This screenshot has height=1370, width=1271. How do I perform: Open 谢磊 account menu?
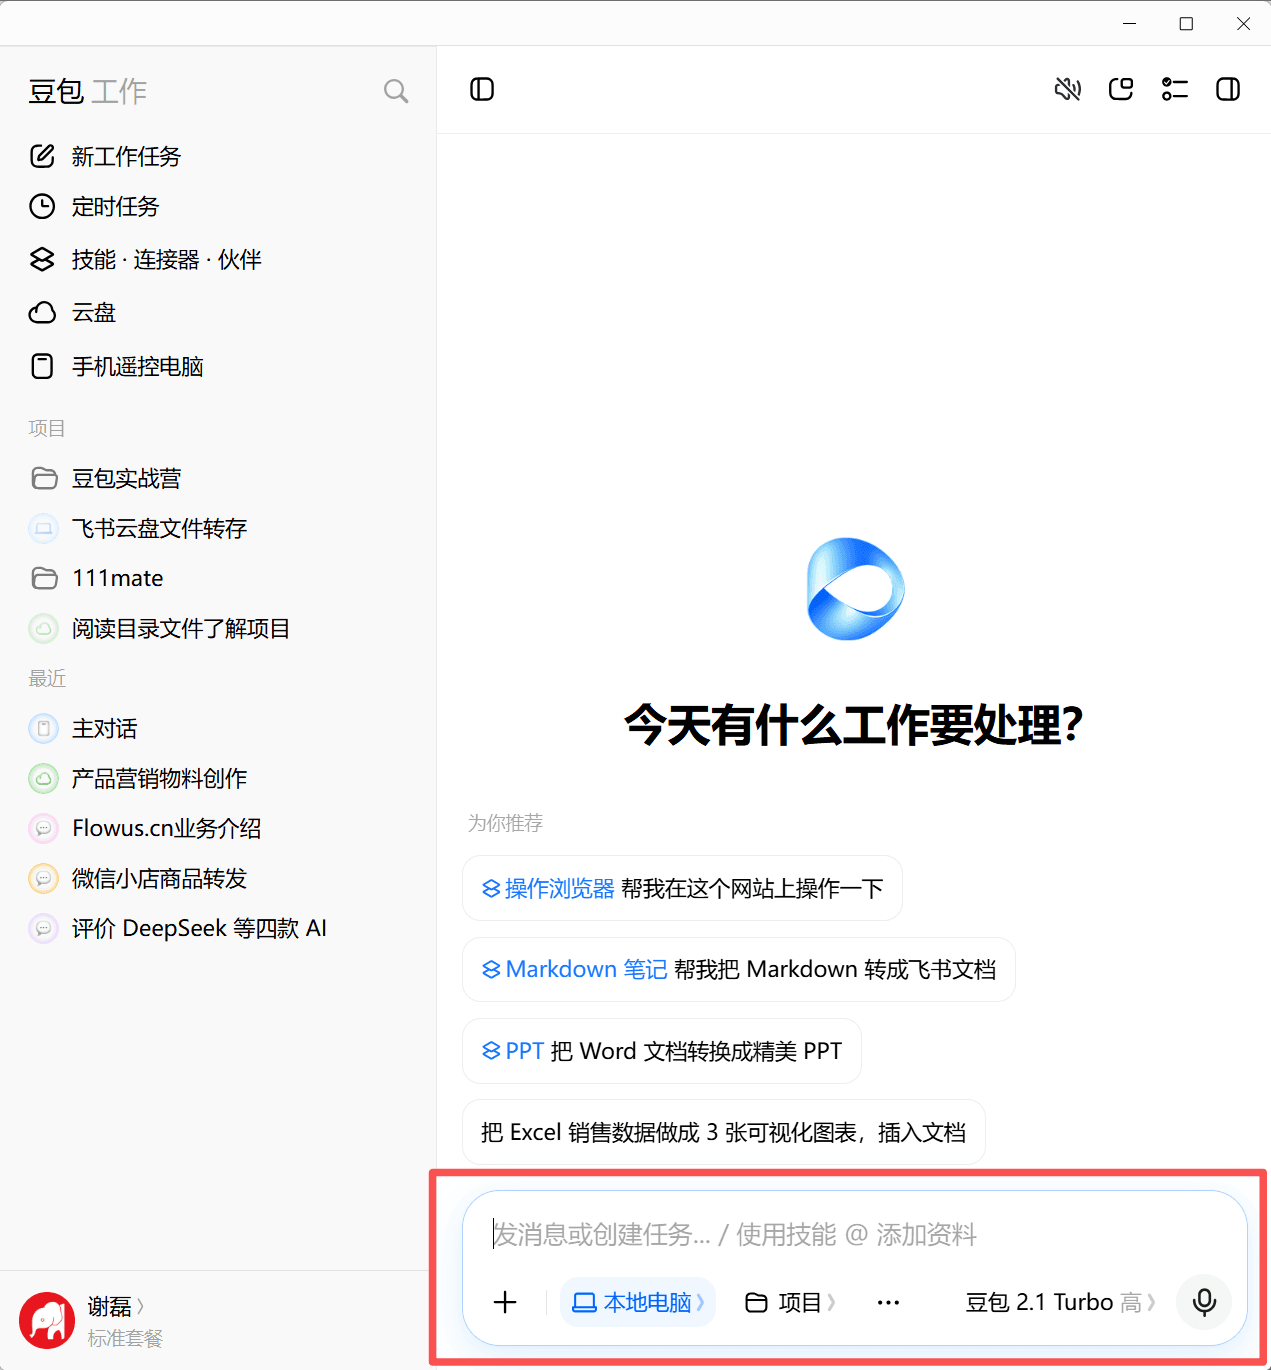click(116, 1306)
